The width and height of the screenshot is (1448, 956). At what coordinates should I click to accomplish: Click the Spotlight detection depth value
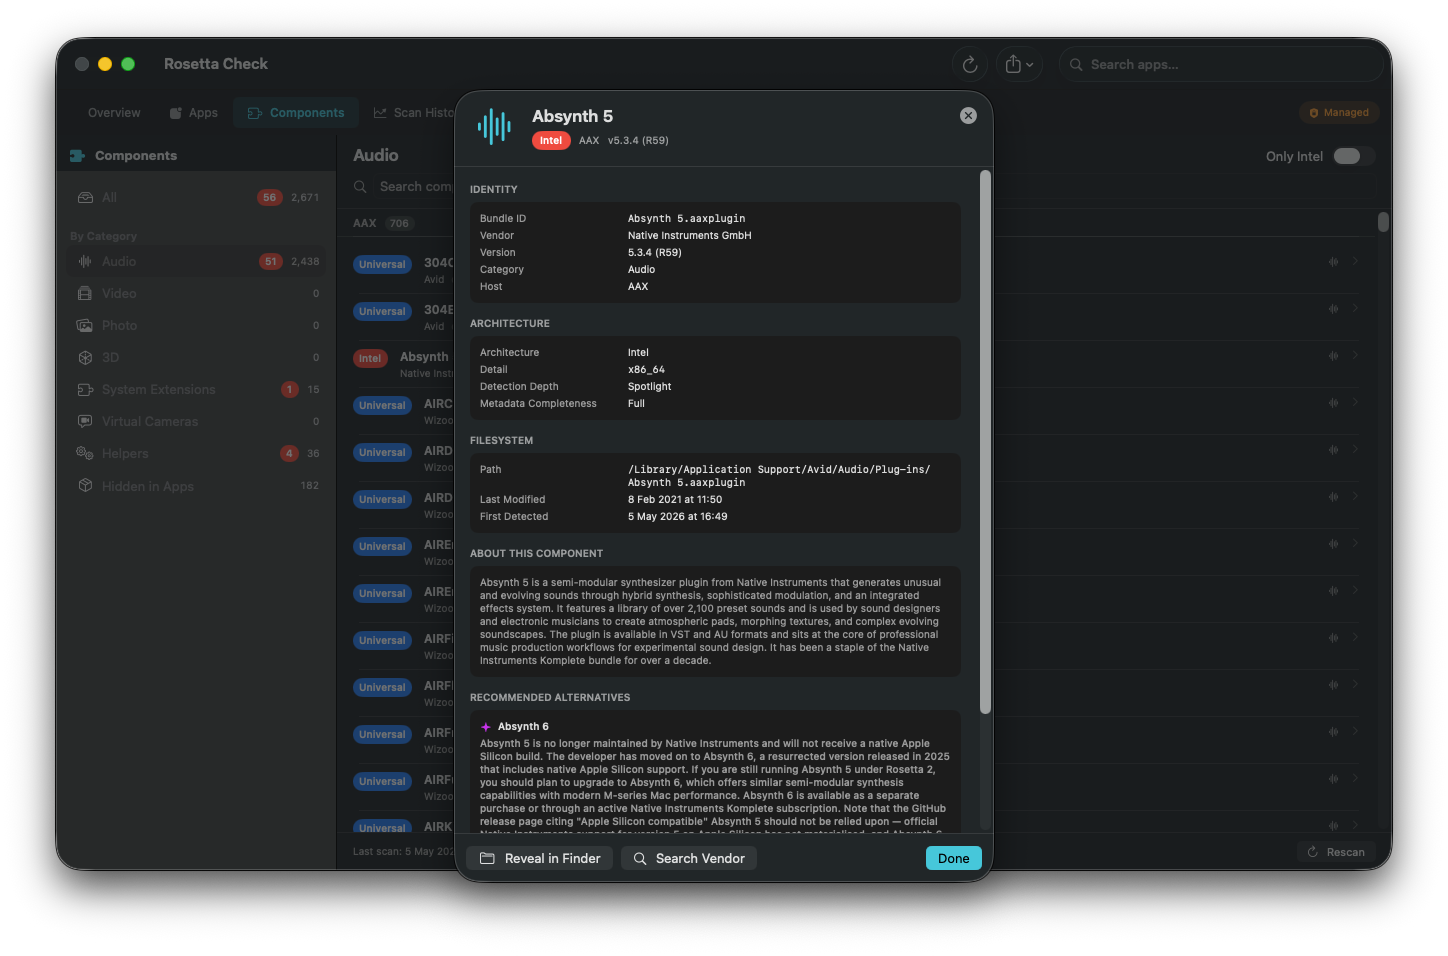click(x=649, y=387)
